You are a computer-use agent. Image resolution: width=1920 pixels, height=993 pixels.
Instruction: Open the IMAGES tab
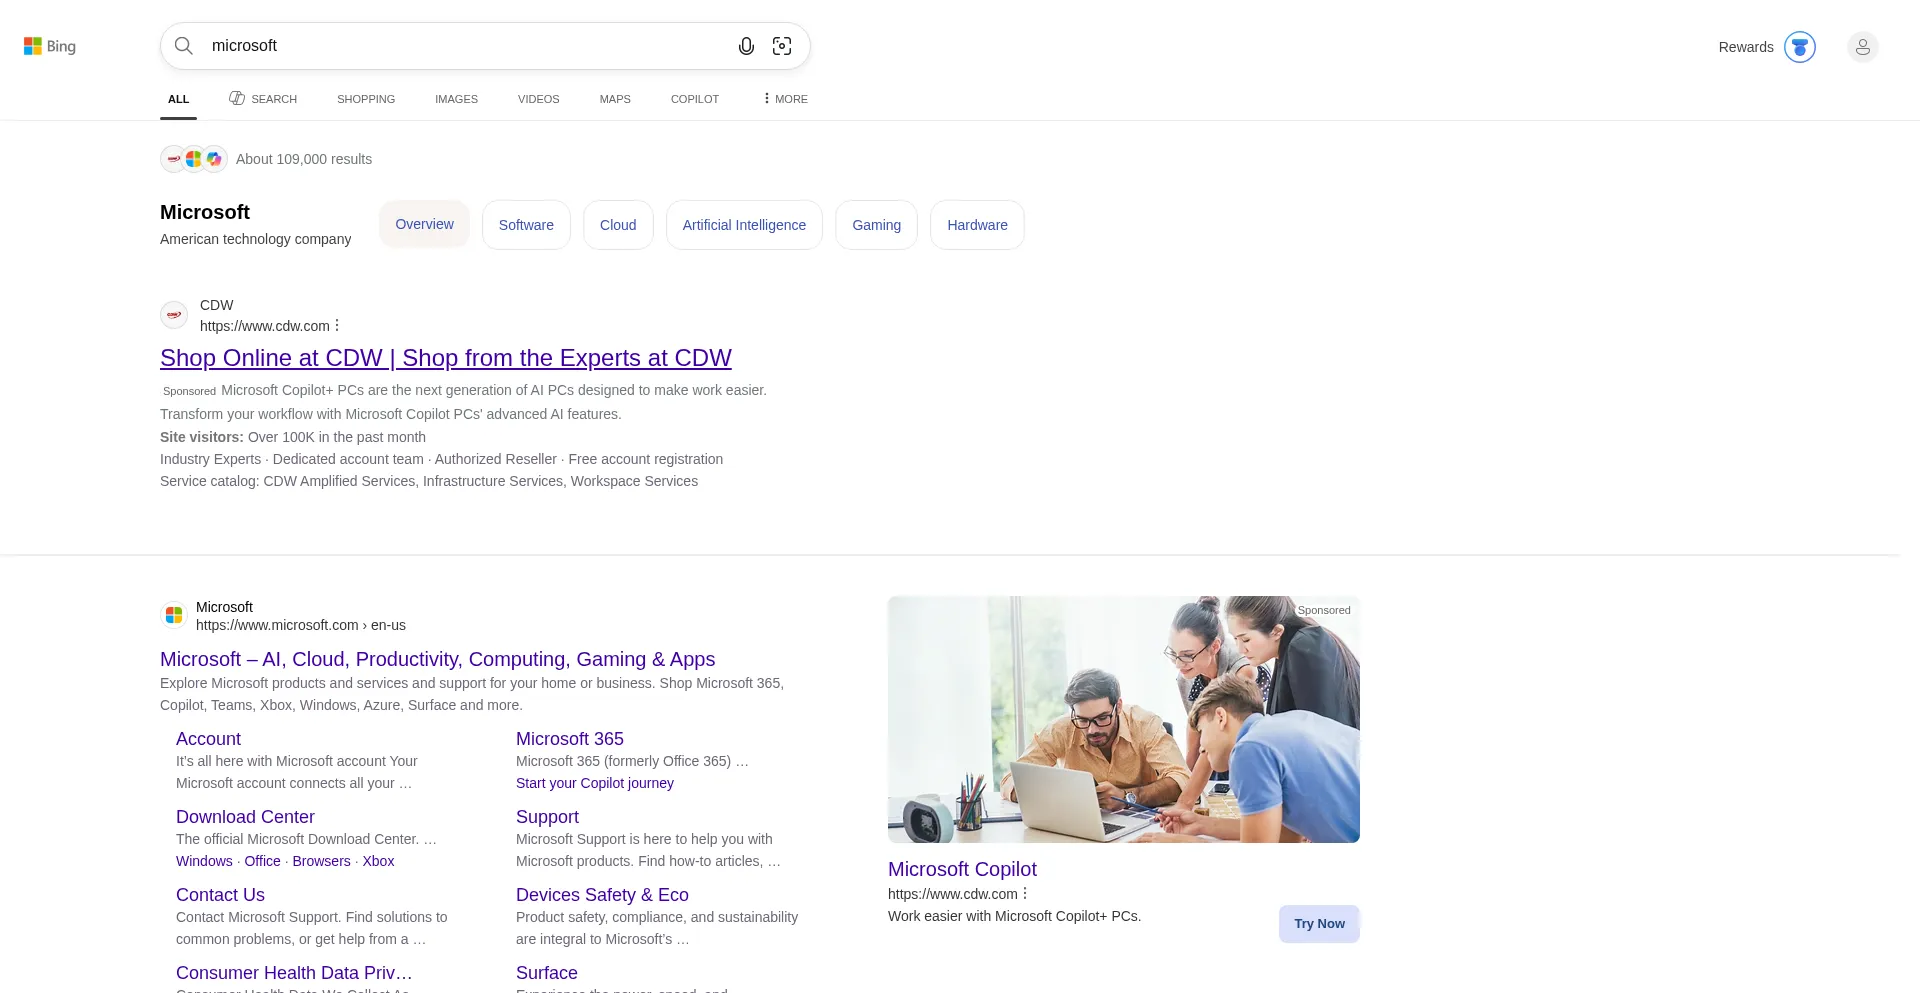point(456,99)
